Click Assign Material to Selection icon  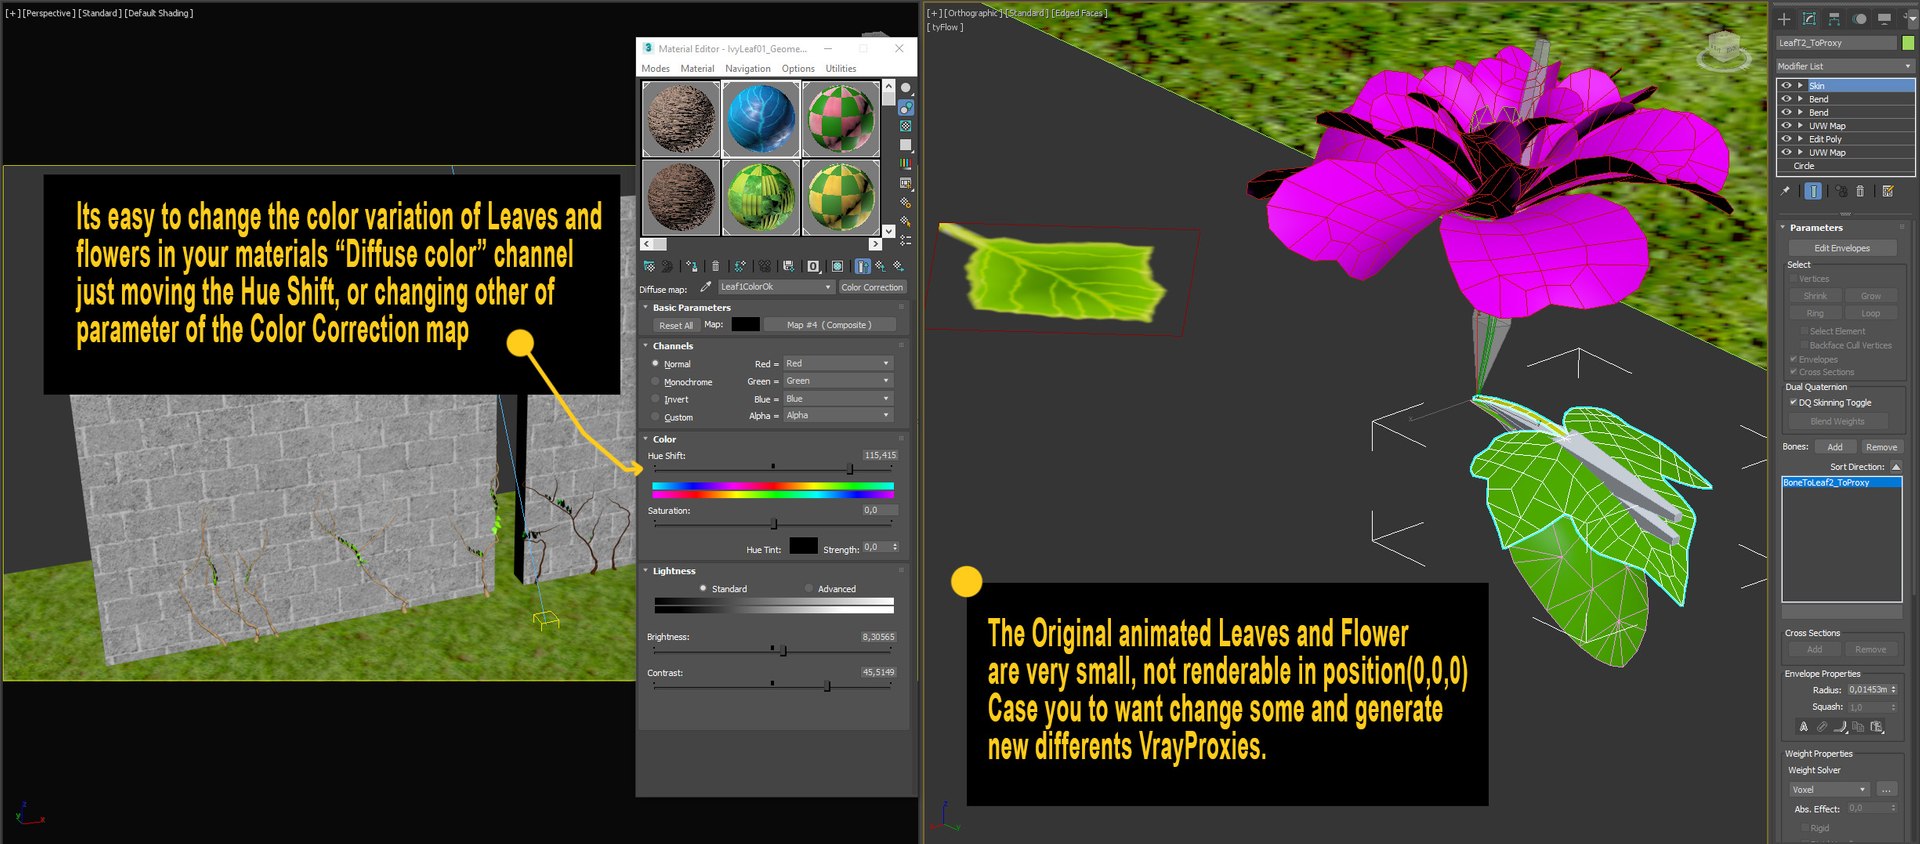tap(692, 266)
